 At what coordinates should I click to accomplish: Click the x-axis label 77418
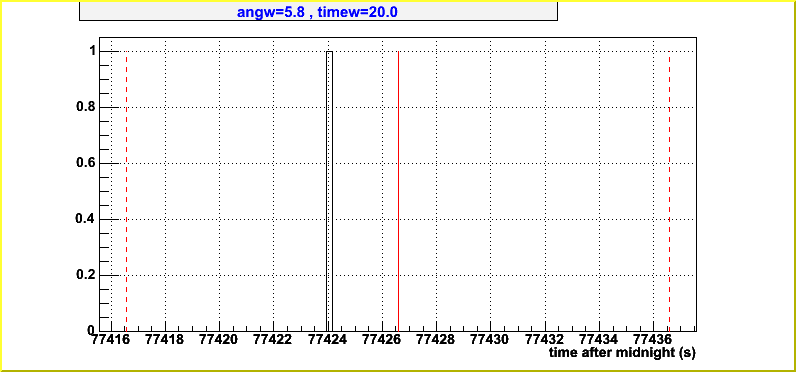tap(165, 339)
